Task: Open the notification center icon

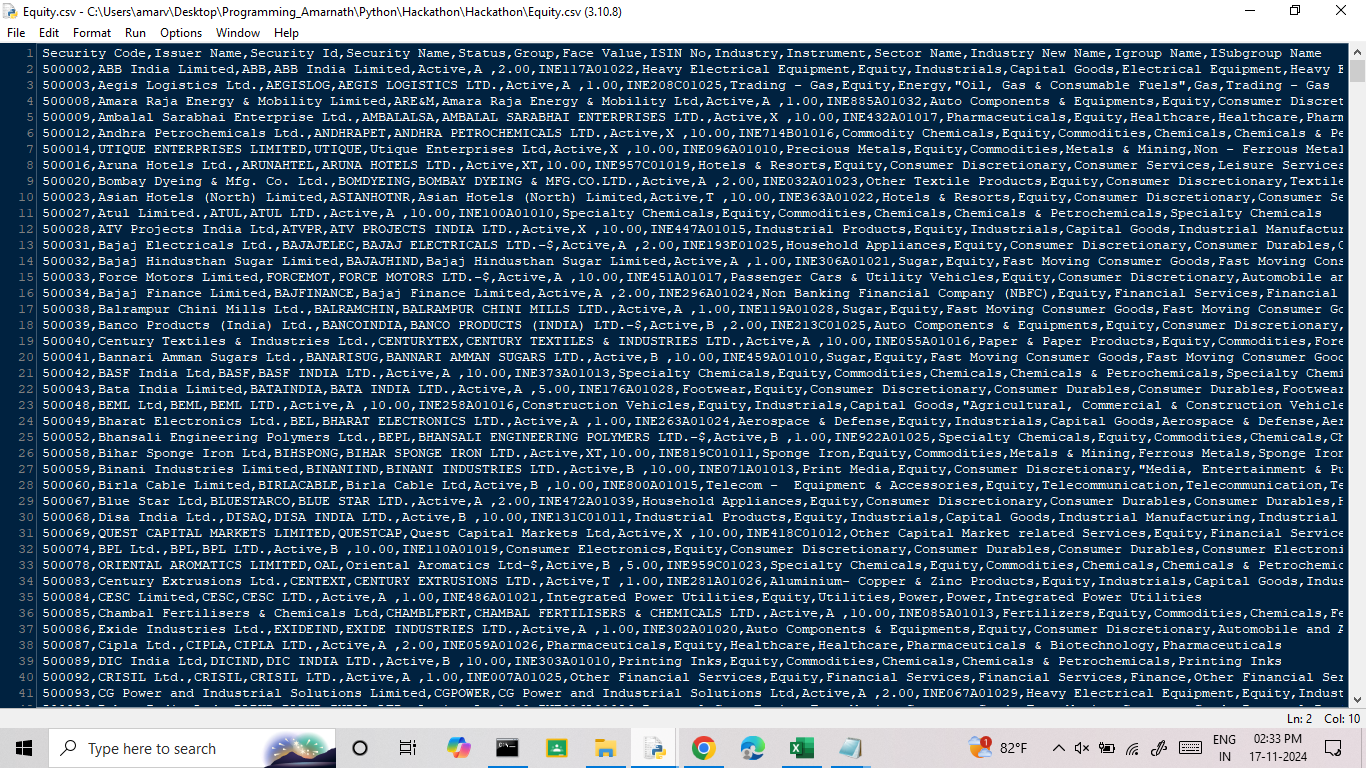Action: pyautogui.click(x=1332, y=748)
